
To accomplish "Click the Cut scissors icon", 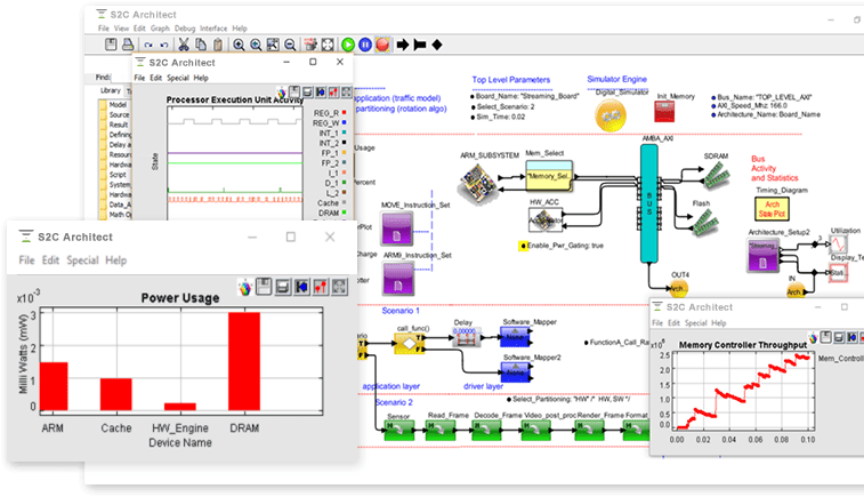I will click(183, 45).
